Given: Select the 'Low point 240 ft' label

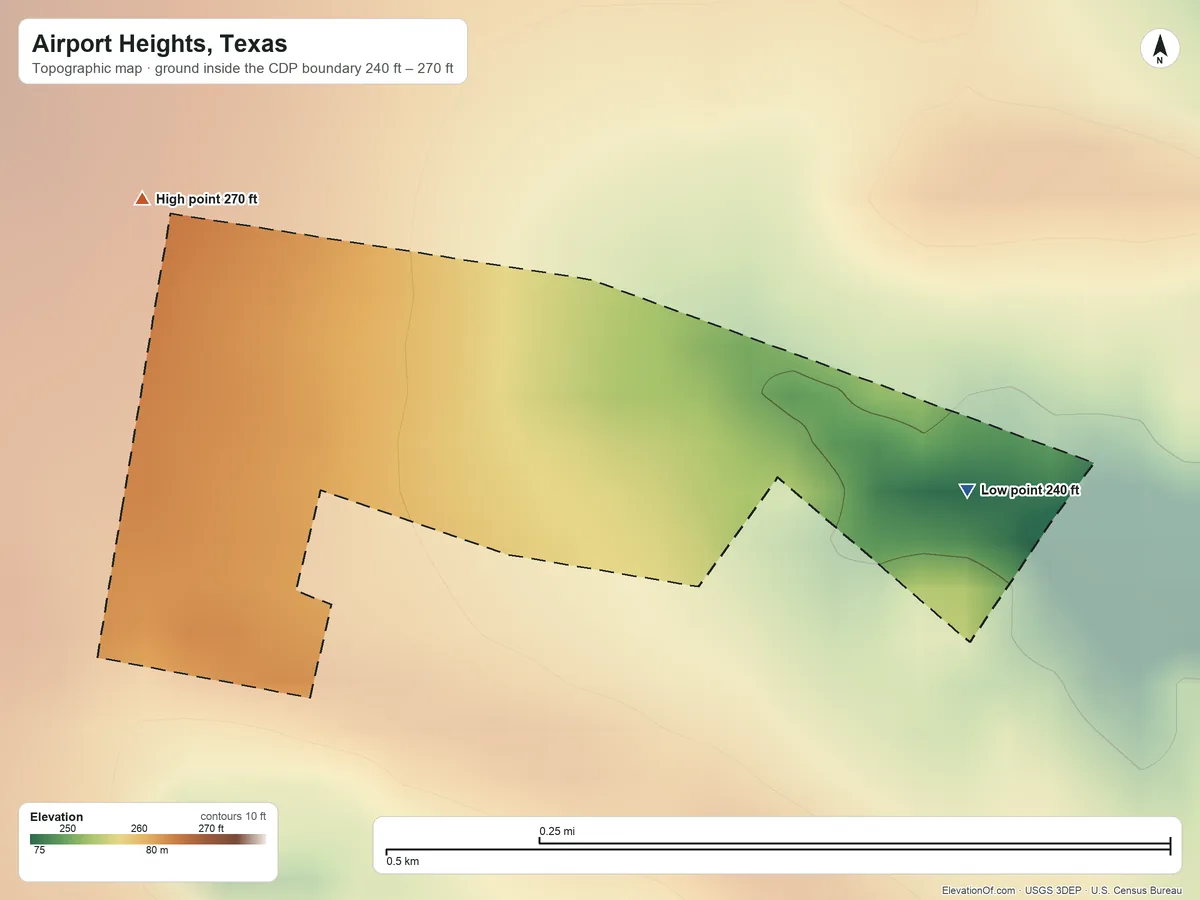Looking at the screenshot, I should 1030,490.
